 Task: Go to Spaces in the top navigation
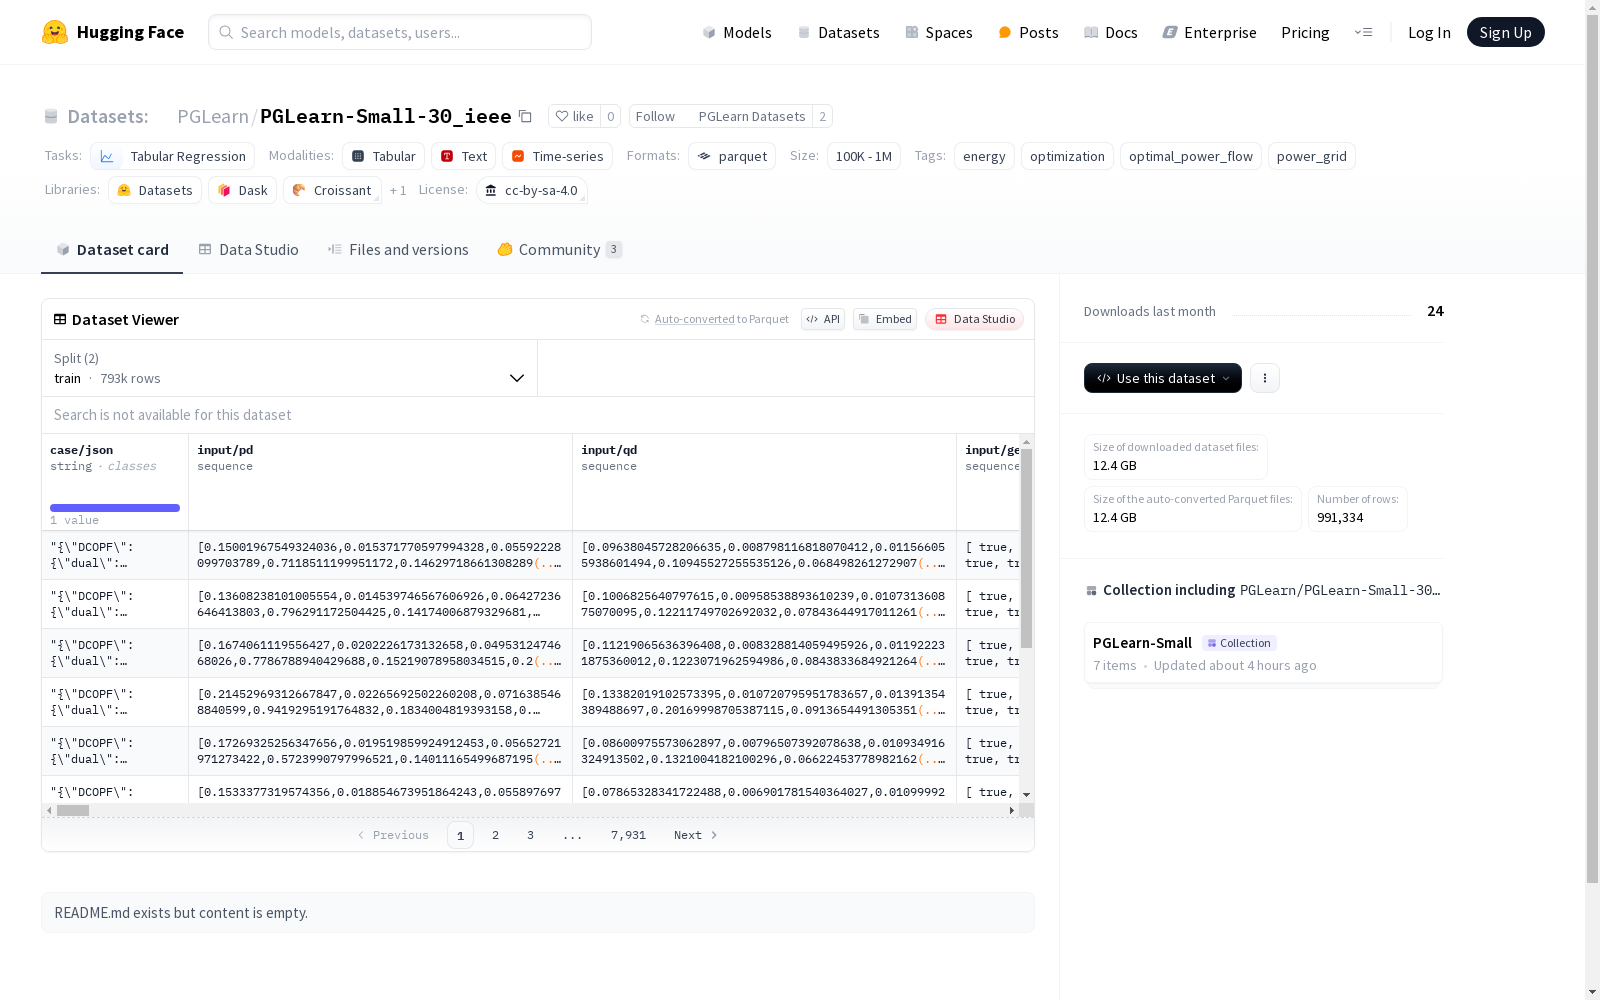pos(939,32)
